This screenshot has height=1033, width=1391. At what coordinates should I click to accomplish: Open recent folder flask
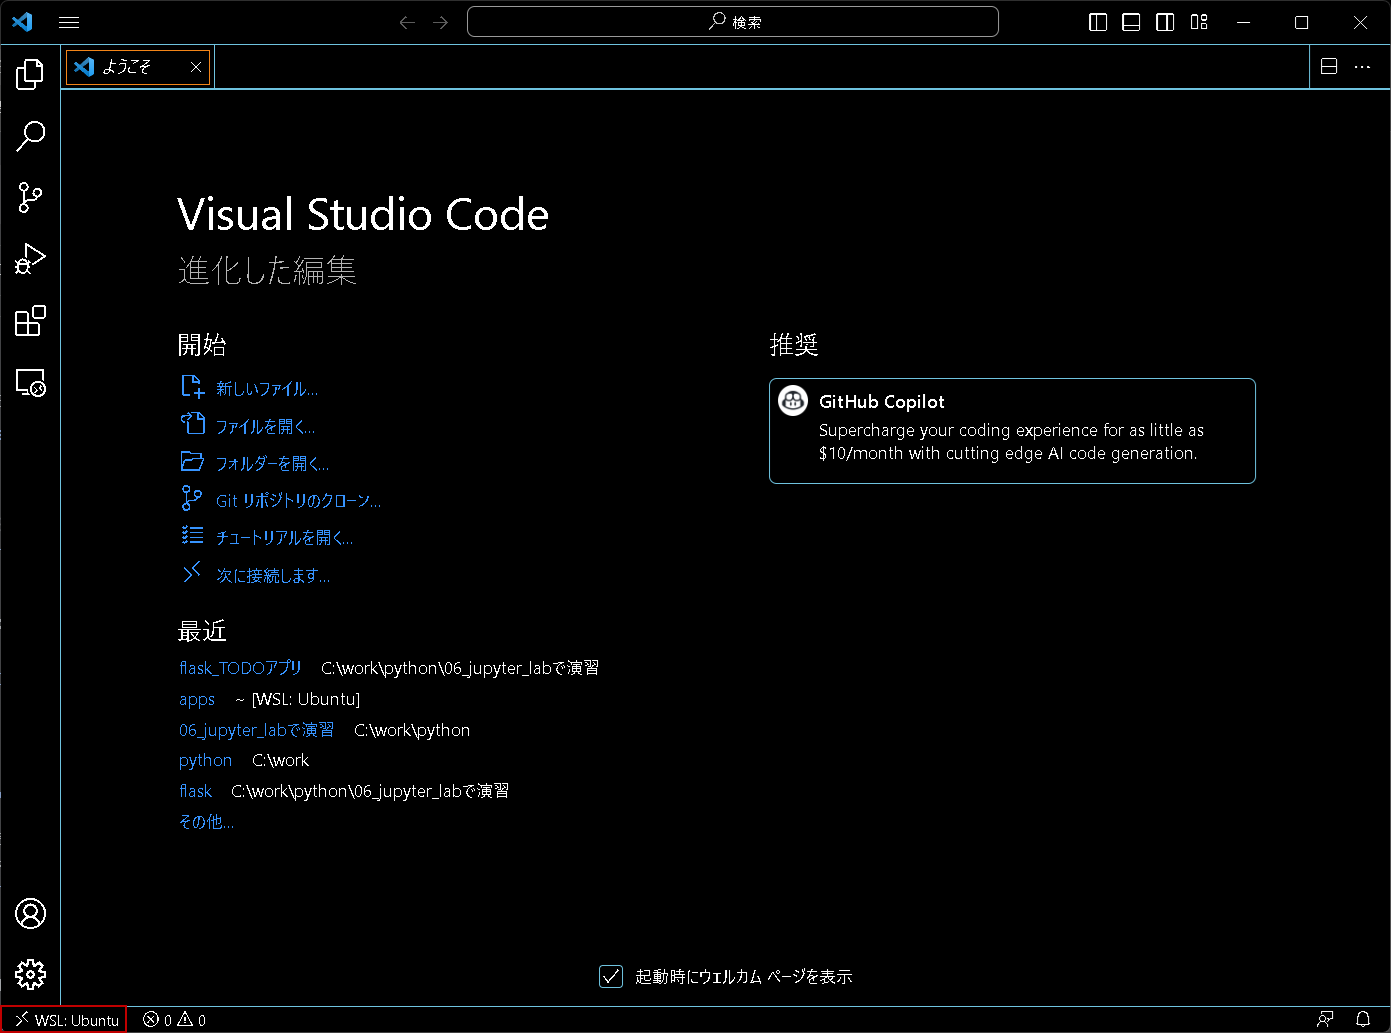click(x=195, y=791)
